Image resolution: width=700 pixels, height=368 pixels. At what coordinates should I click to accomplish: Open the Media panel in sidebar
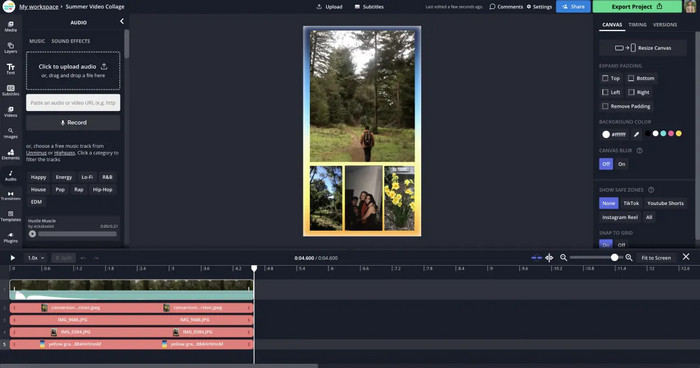click(x=11, y=26)
